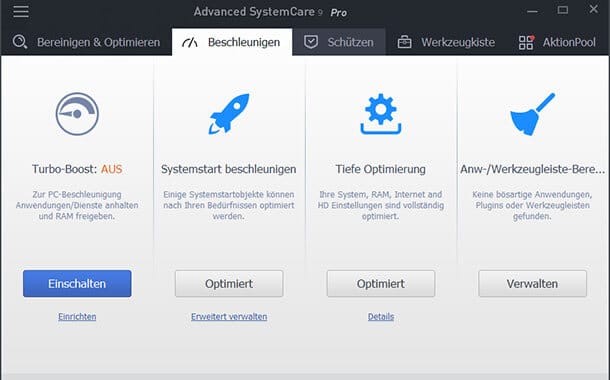
Task: Click the magnifier icon beside Bereinigen & Optimieren
Action: click(19, 42)
